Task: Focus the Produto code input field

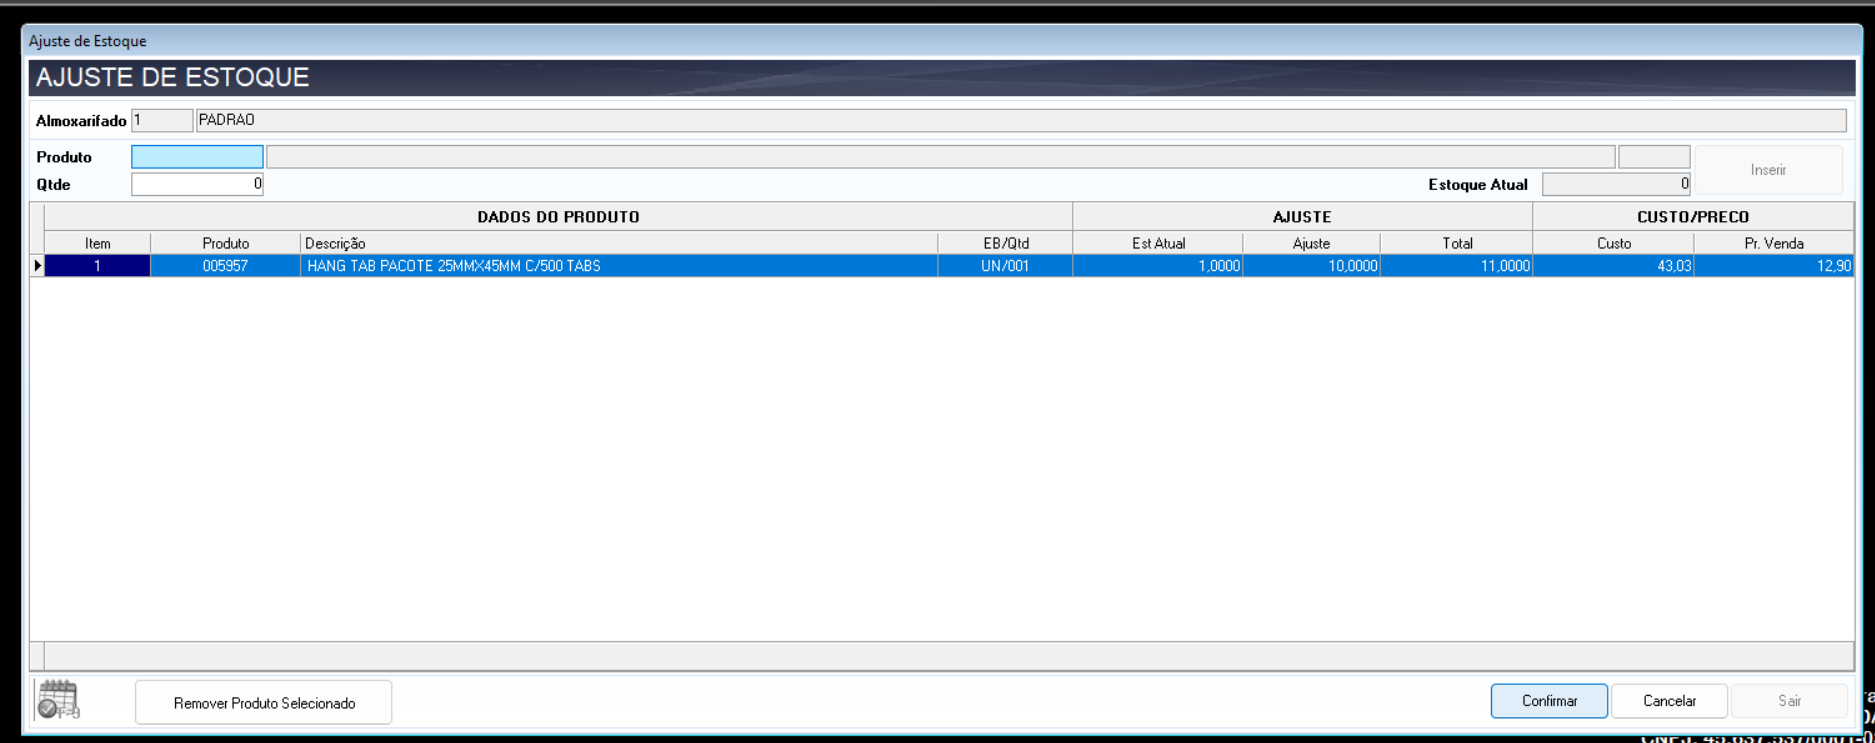Action: pos(197,157)
